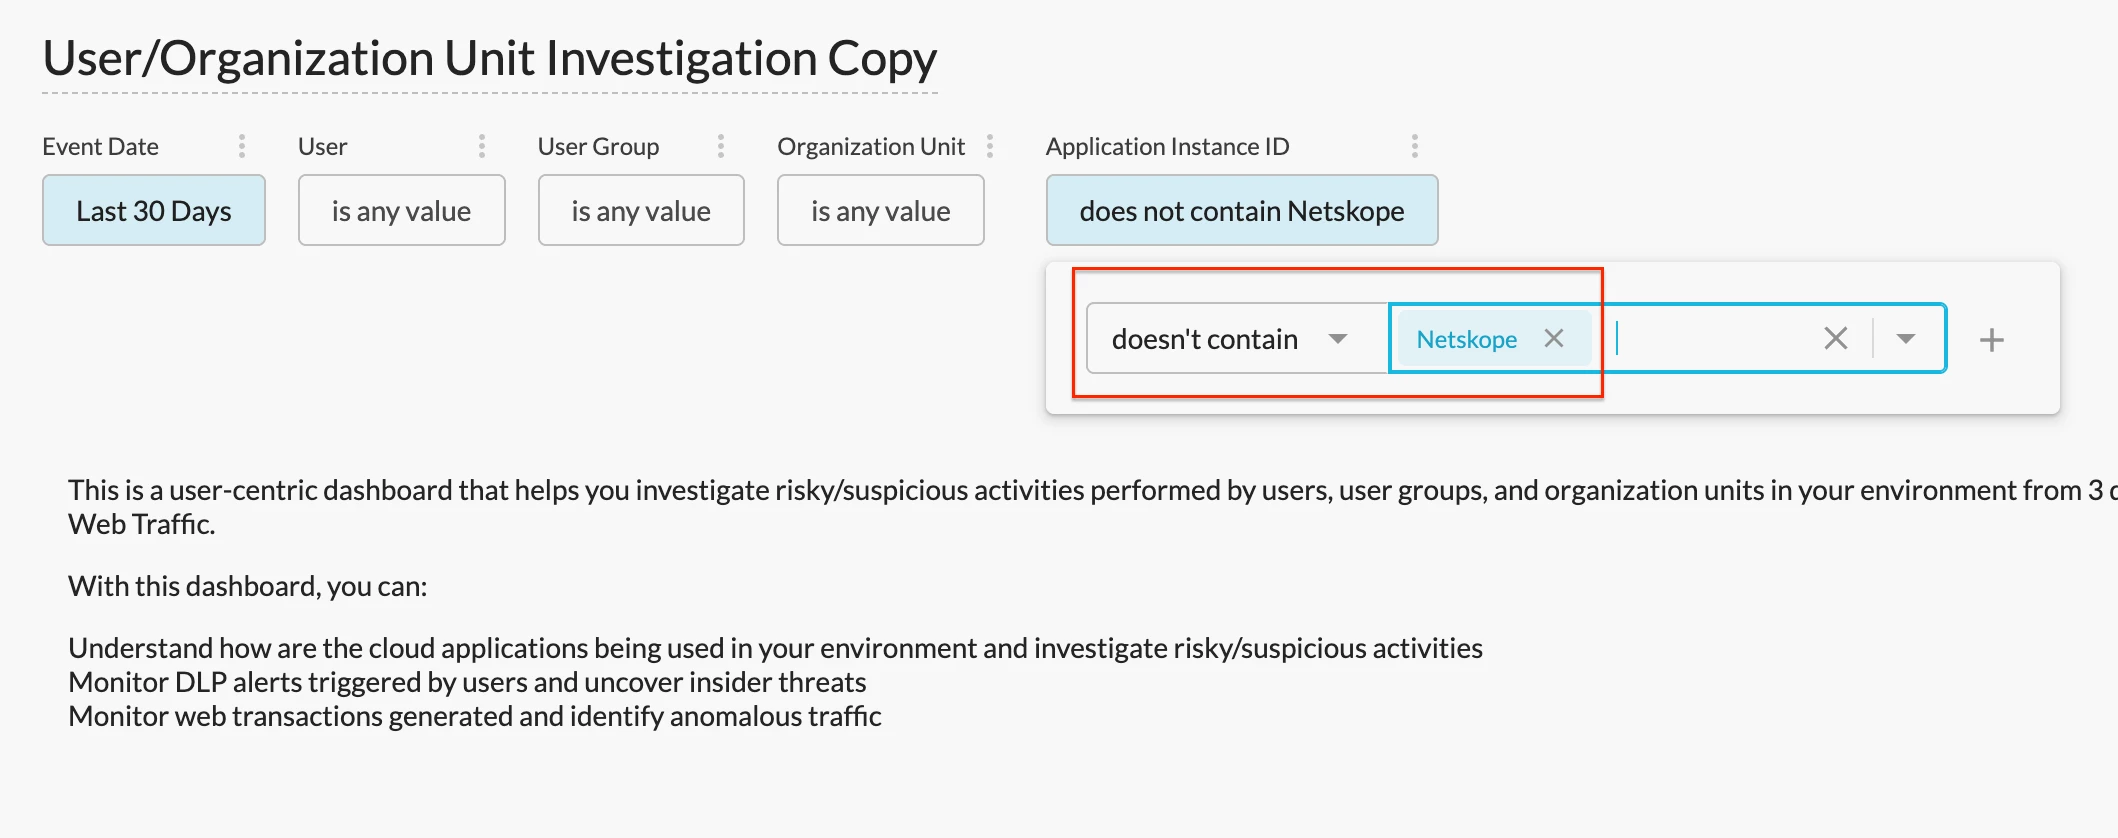Click the Application Instance ID filter label
The height and width of the screenshot is (838, 2118).
(1168, 147)
